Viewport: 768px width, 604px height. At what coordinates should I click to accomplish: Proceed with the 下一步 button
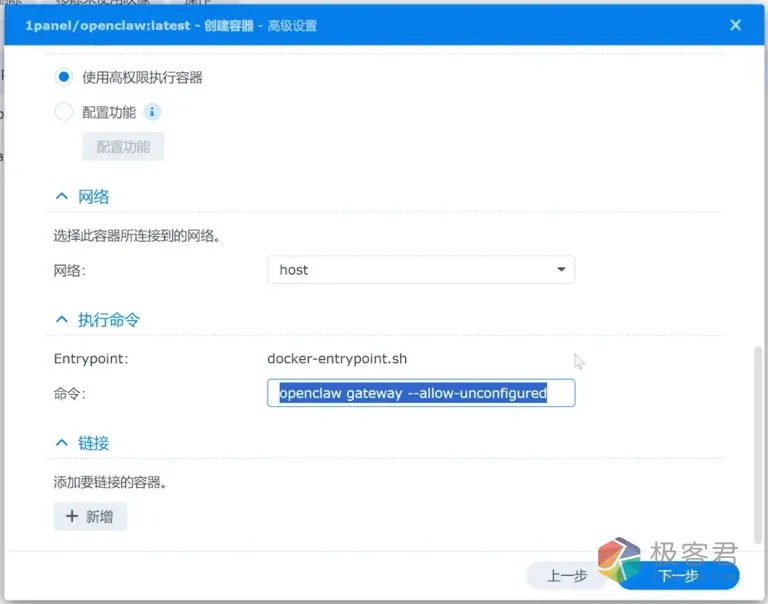[678, 576]
